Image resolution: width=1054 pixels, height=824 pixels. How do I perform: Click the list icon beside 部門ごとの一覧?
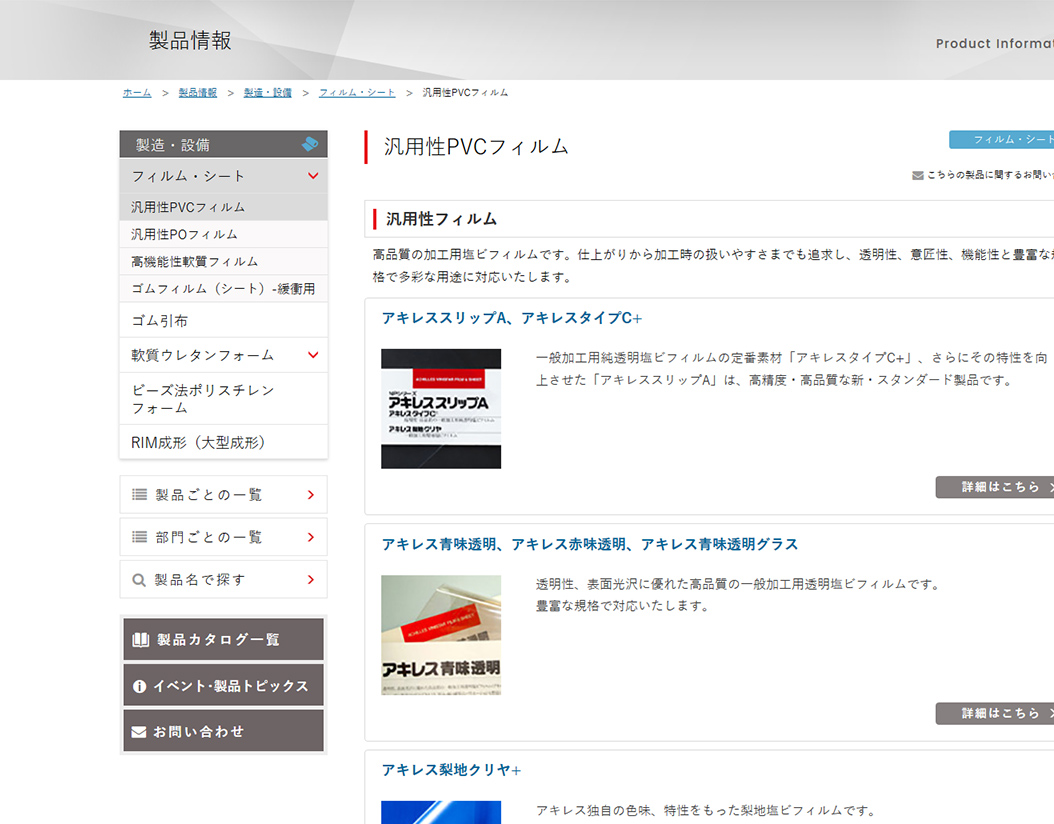coord(139,537)
